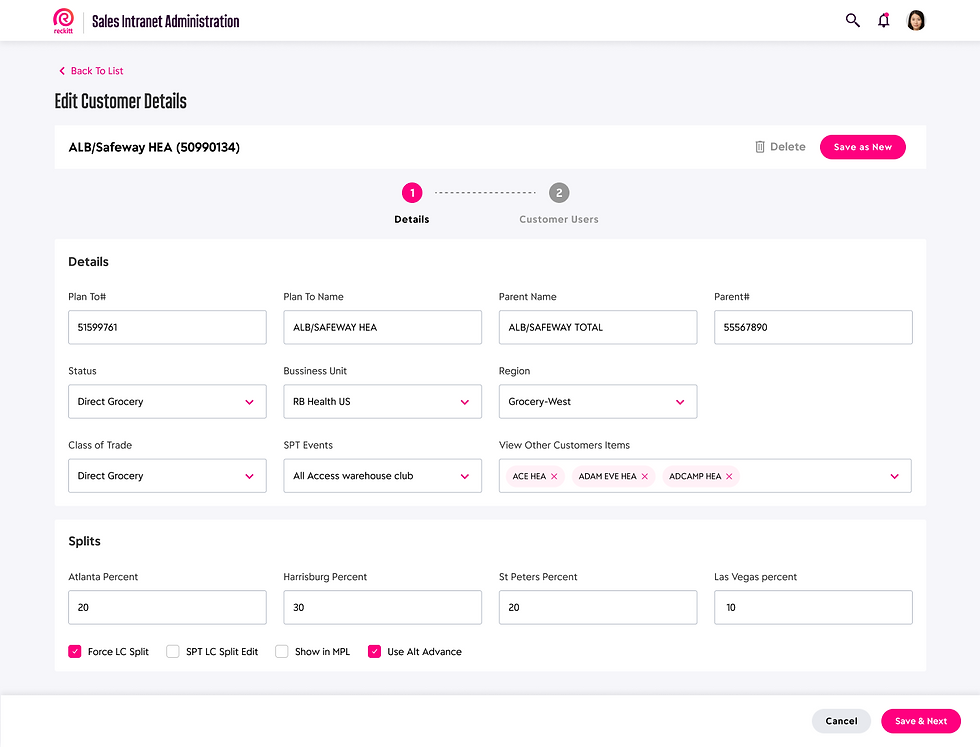
Task: Remove the ADAM EVE HEA tag
Action: [x=645, y=477]
